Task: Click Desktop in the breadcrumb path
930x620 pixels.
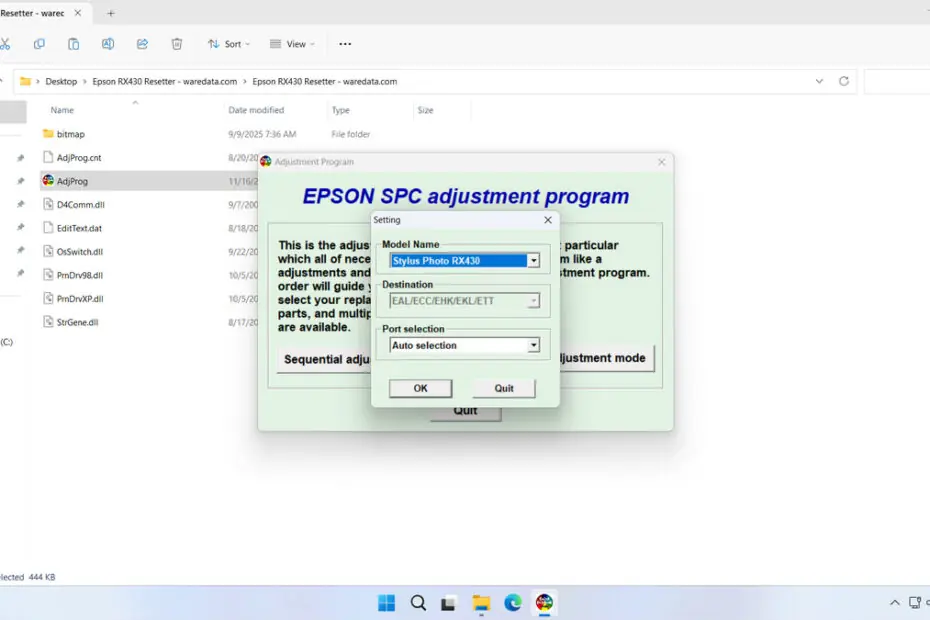Action: tap(61, 81)
